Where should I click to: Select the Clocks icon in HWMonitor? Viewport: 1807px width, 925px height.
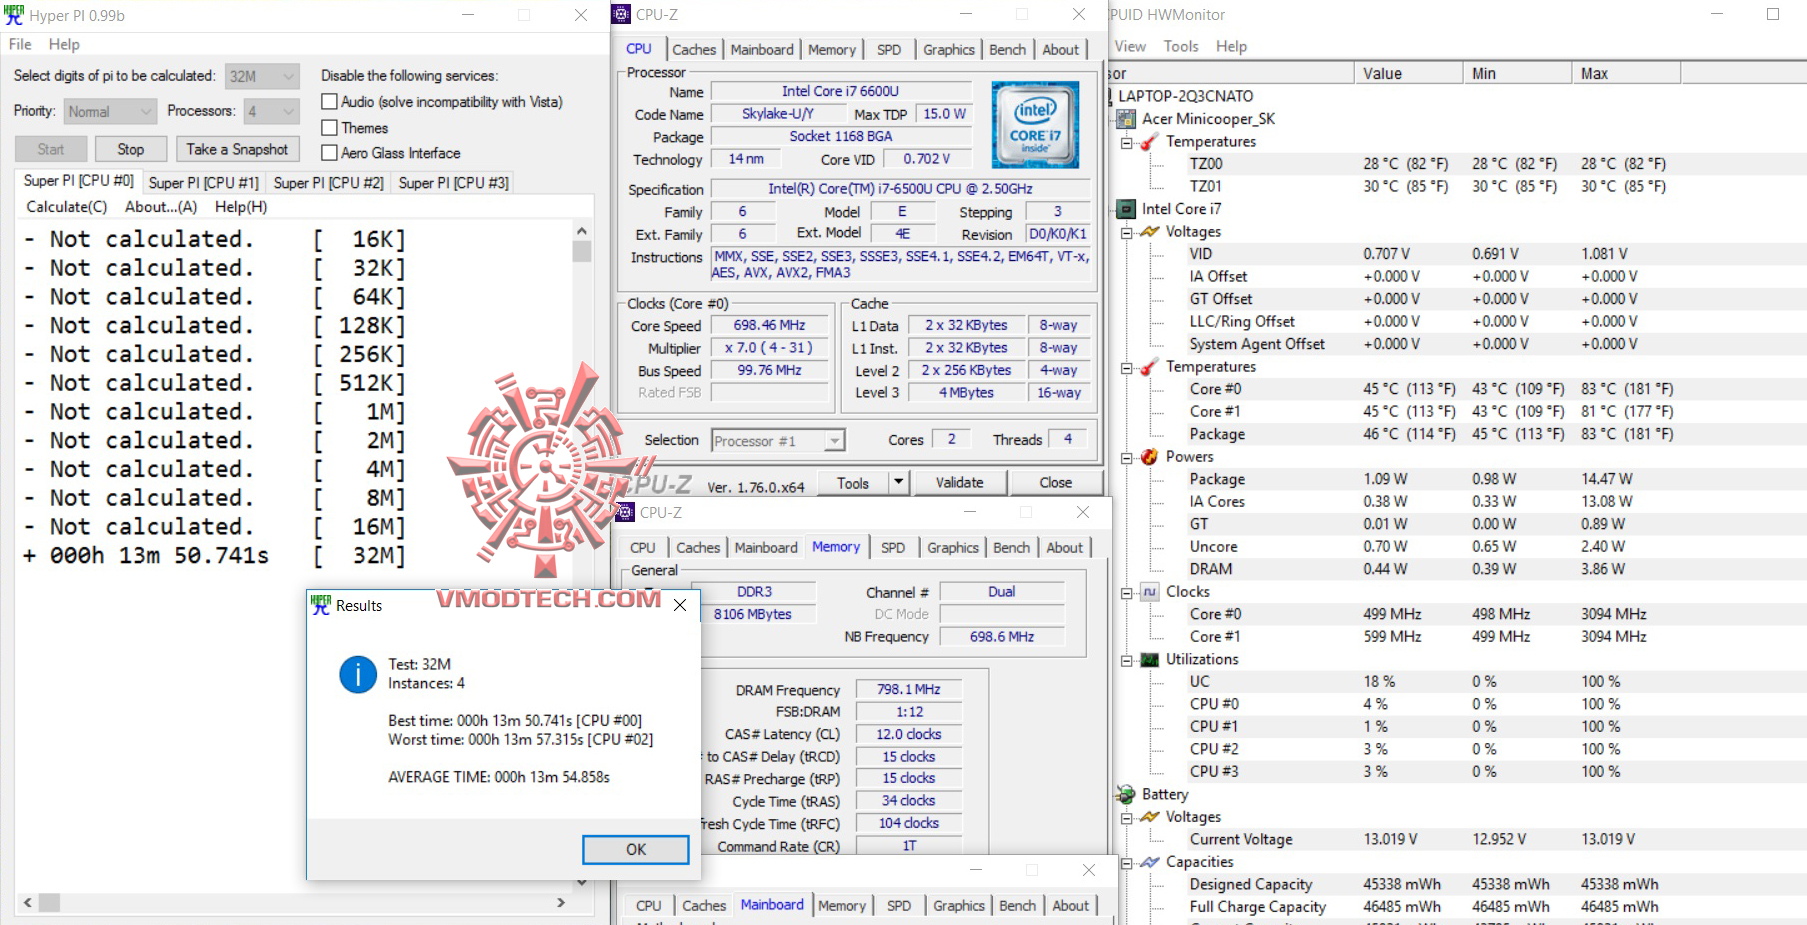[x=1148, y=591]
